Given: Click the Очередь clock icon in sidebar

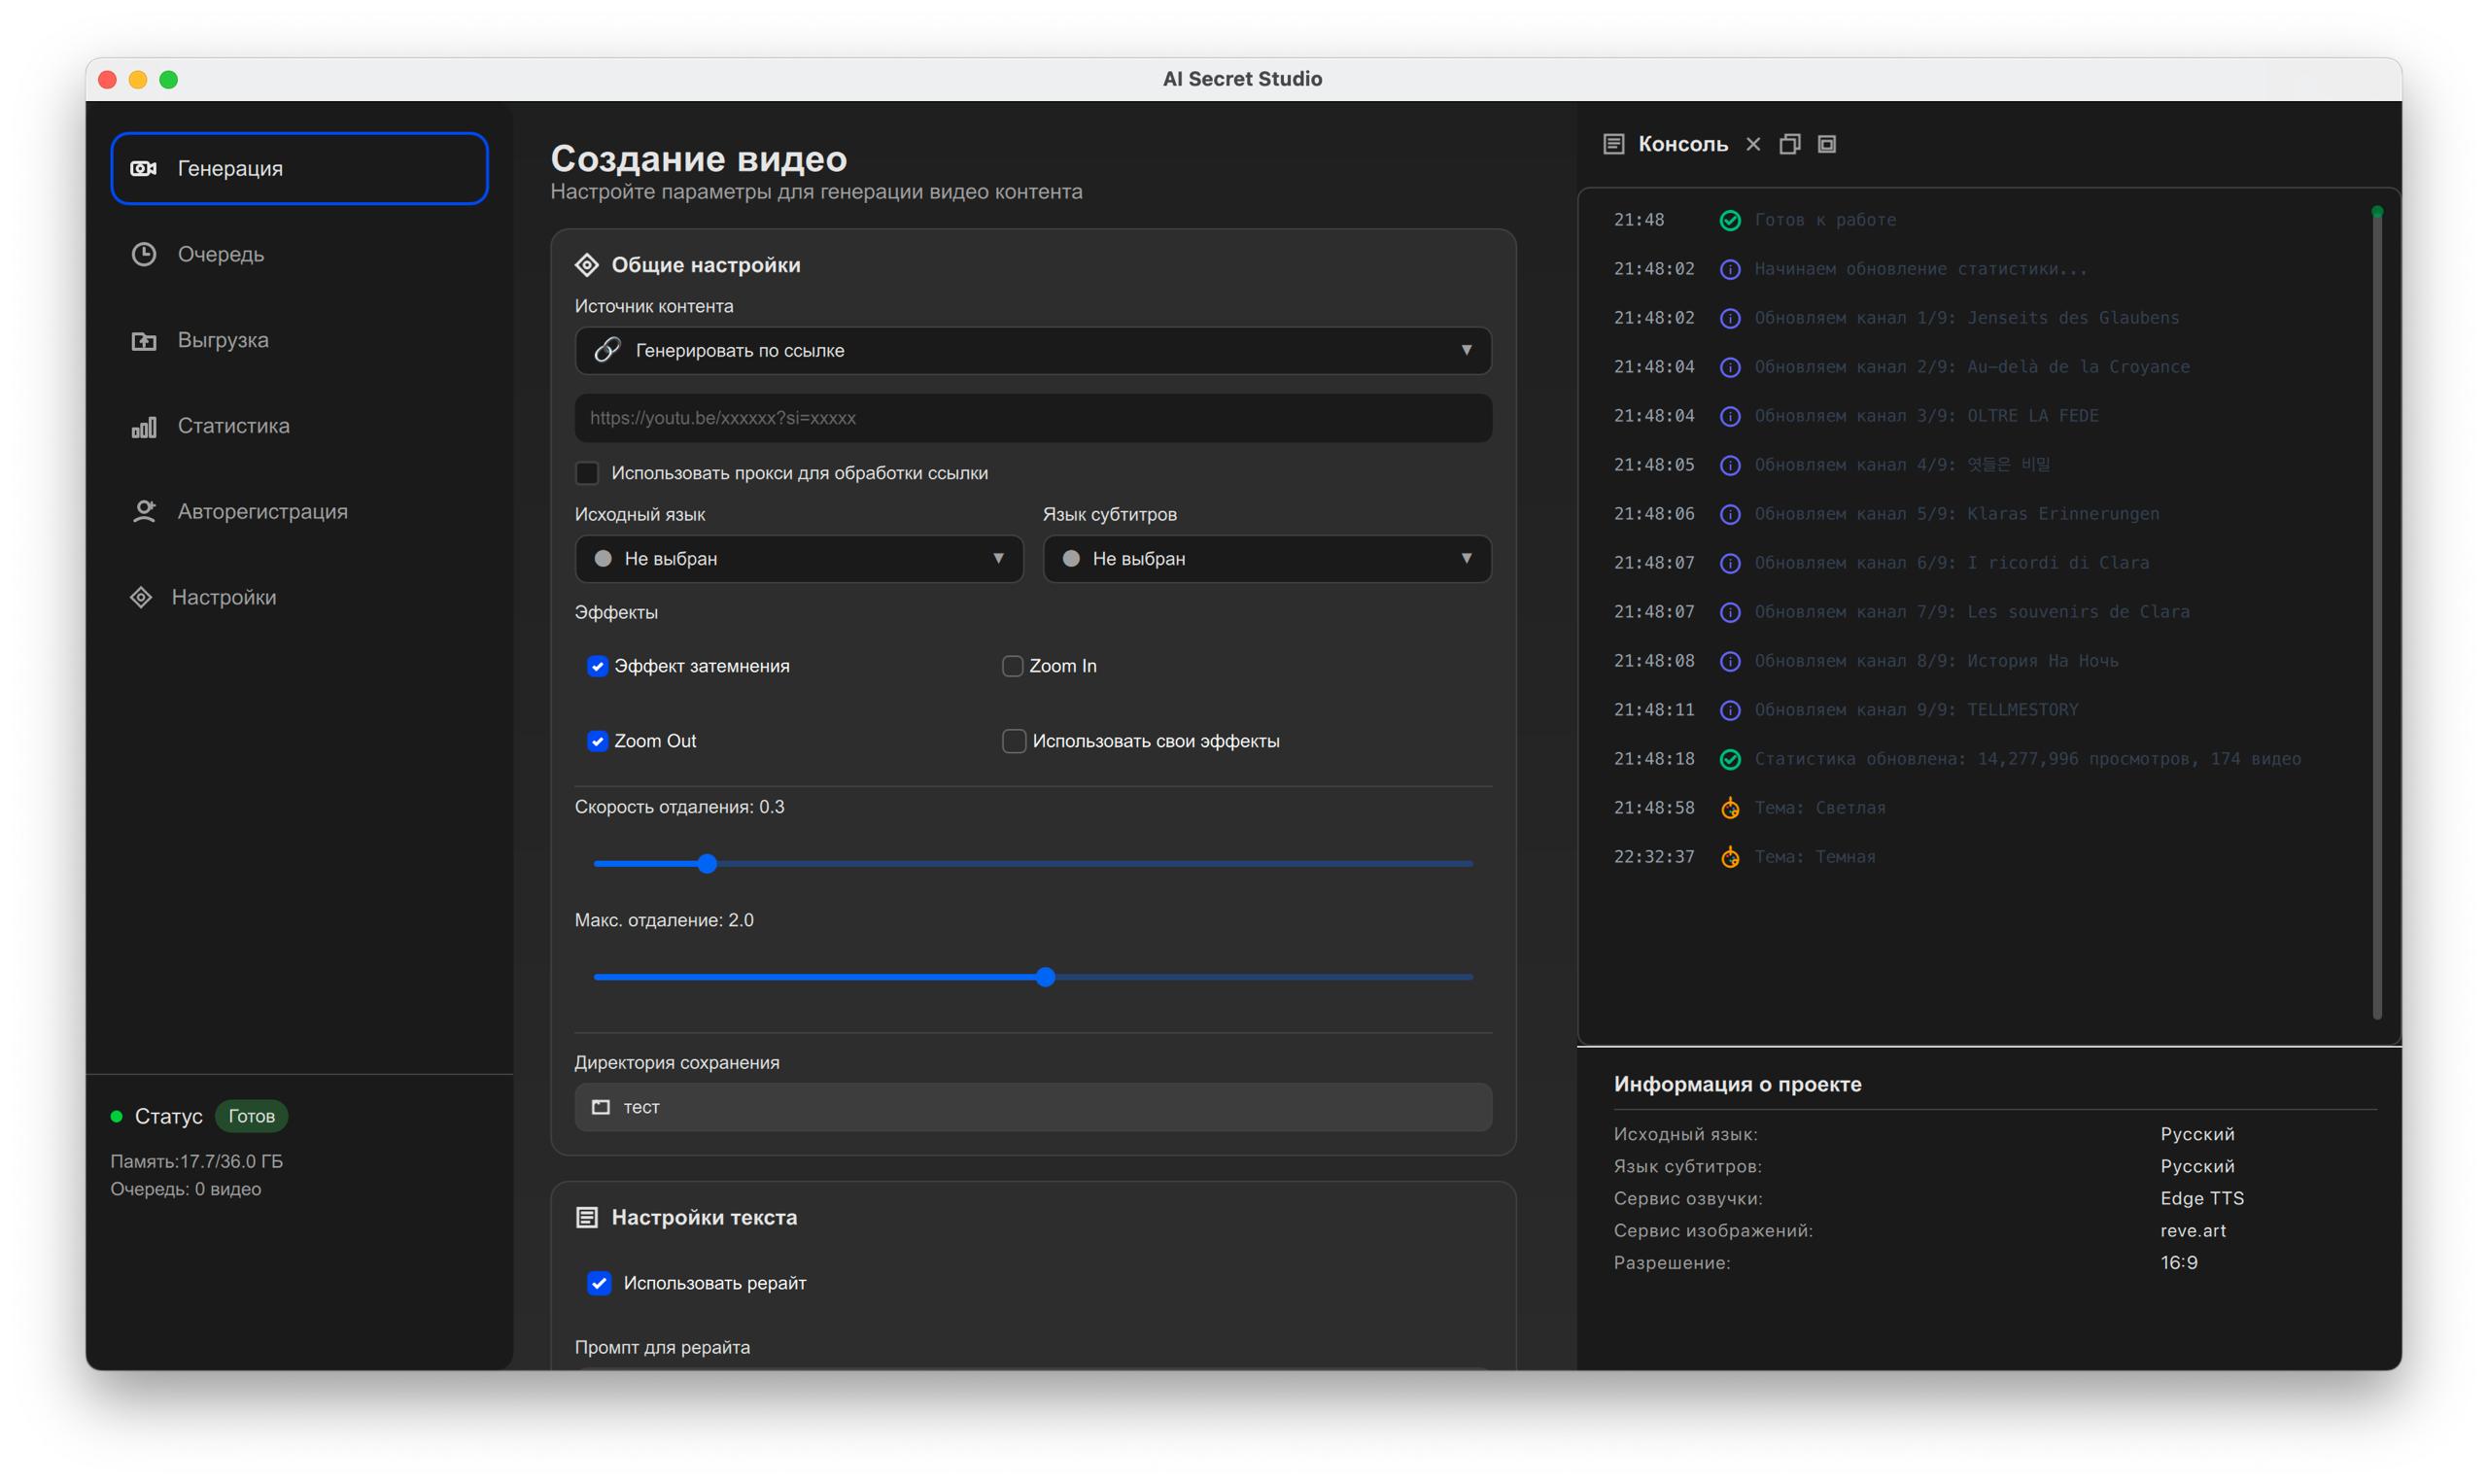Looking at the screenshot, I should coord(144,254).
